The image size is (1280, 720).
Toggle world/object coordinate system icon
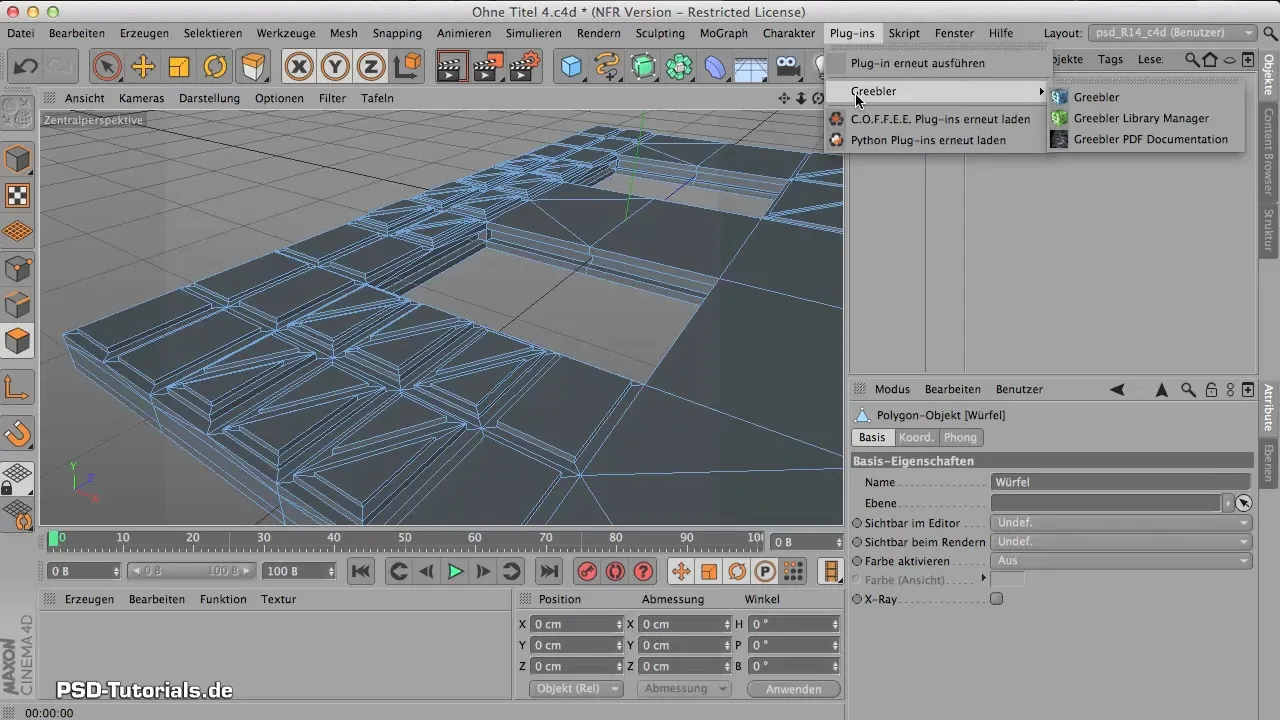point(407,67)
